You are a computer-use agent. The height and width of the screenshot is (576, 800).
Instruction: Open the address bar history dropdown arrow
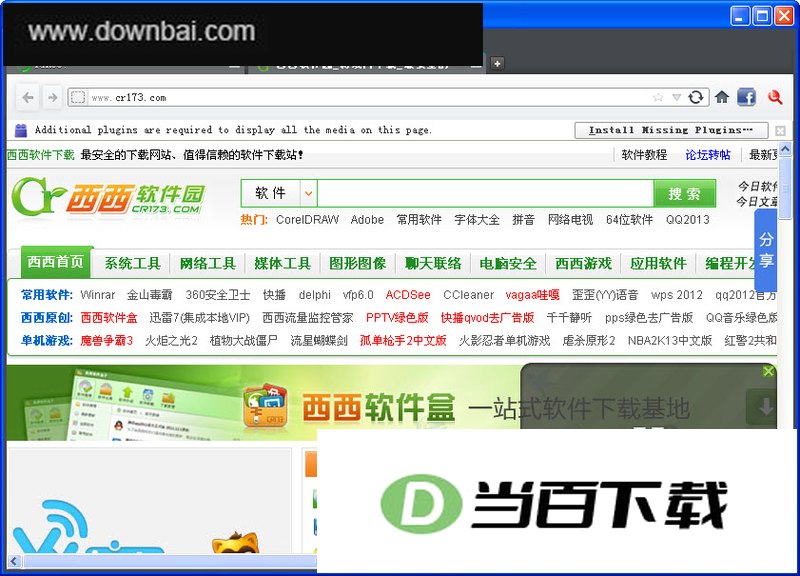(x=677, y=97)
